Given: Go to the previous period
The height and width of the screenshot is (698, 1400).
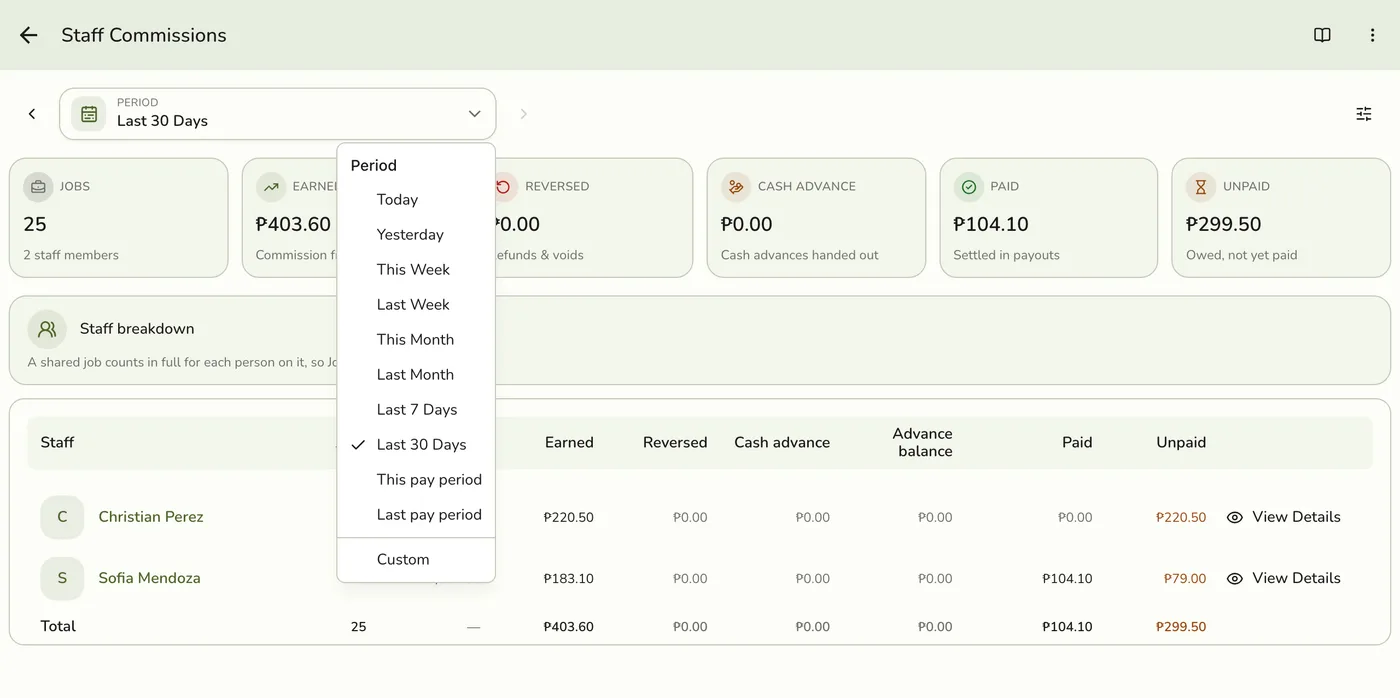Looking at the screenshot, I should pyautogui.click(x=32, y=114).
